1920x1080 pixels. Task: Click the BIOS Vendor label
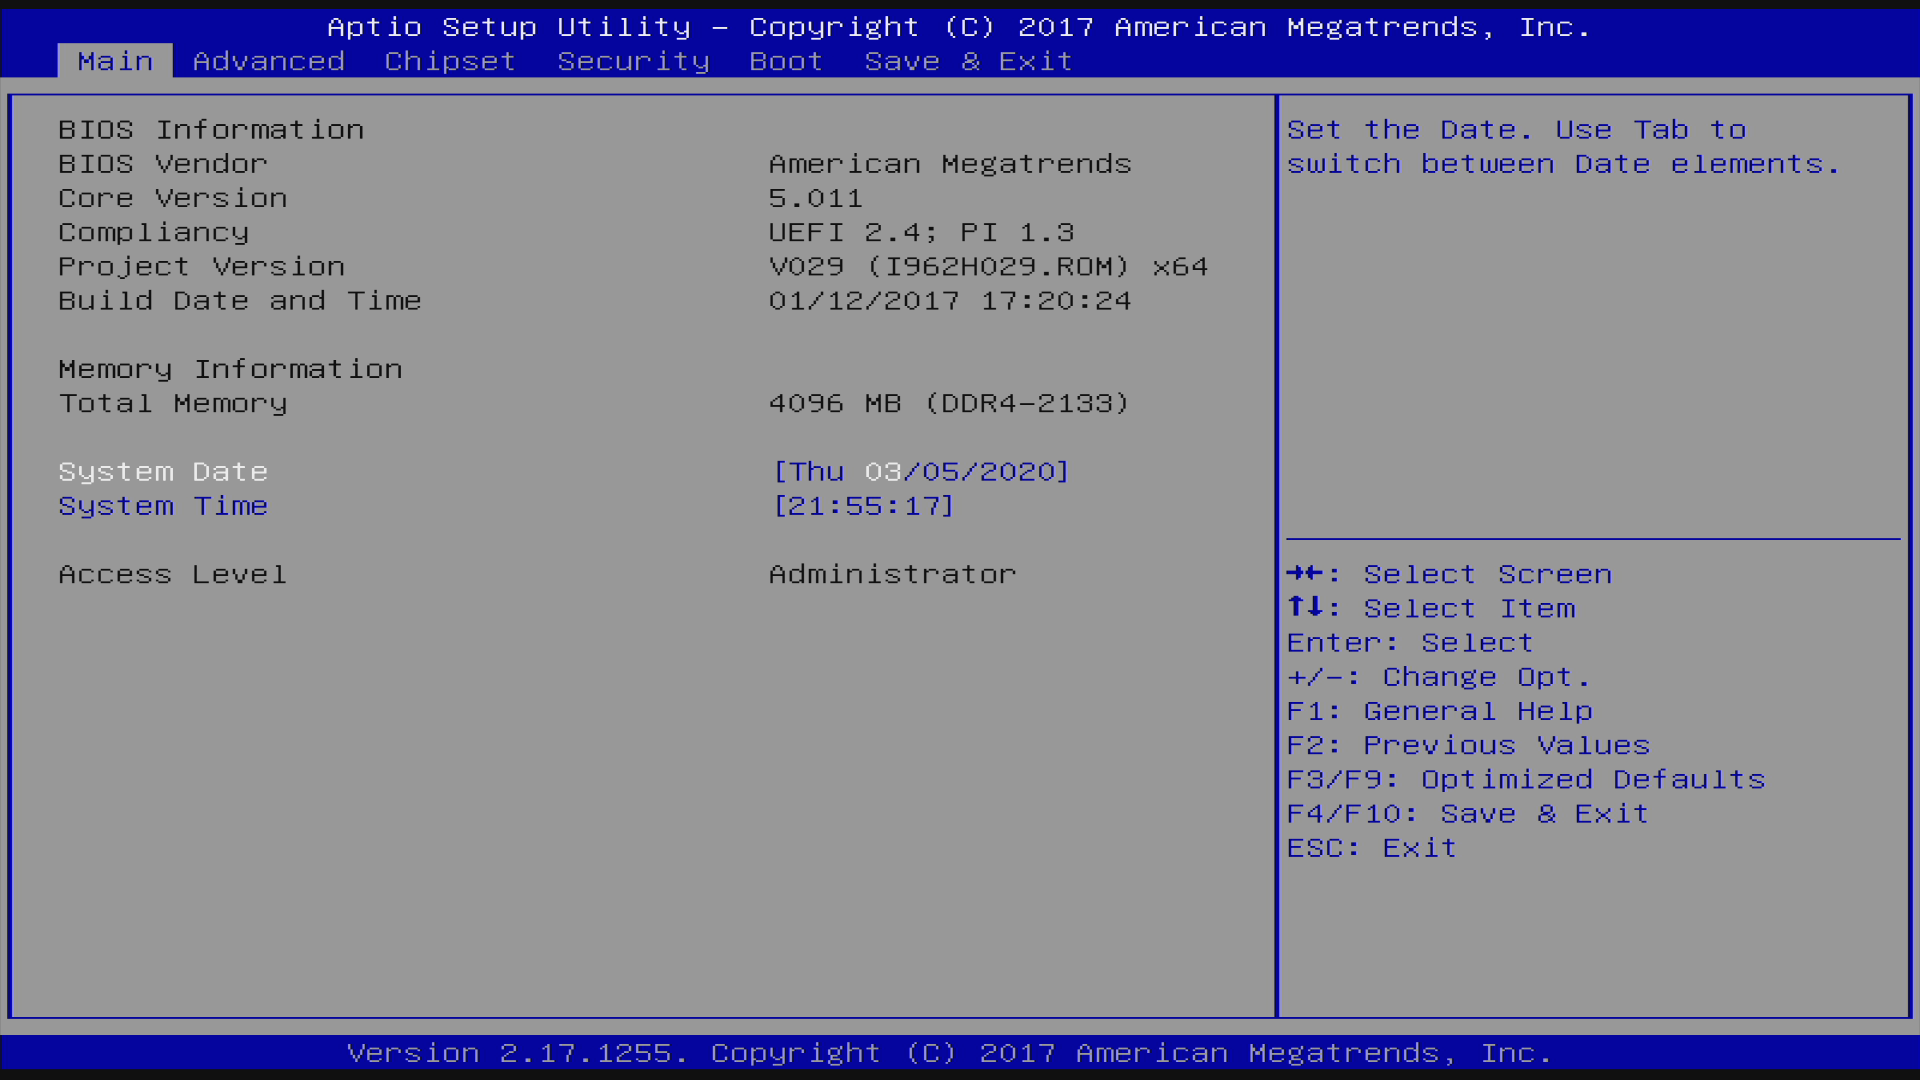click(163, 164)
